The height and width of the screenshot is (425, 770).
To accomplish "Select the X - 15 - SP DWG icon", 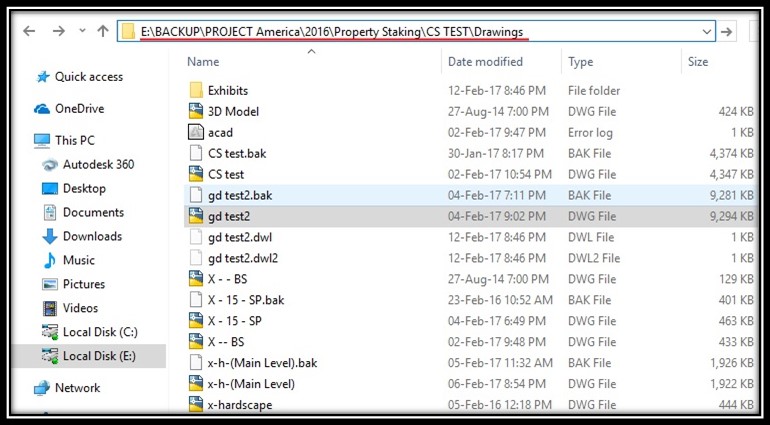I will click(x=196, y=321).
